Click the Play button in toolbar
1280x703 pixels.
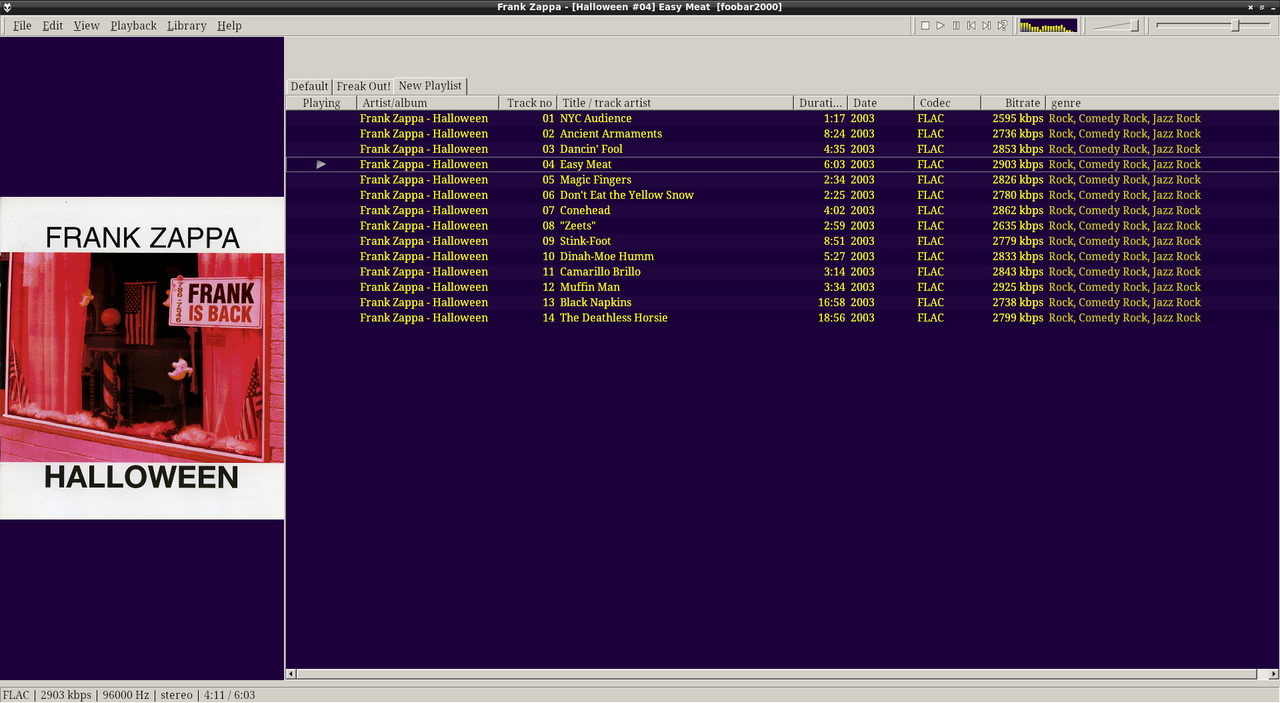pyautogui.click(x=940, y=25)
